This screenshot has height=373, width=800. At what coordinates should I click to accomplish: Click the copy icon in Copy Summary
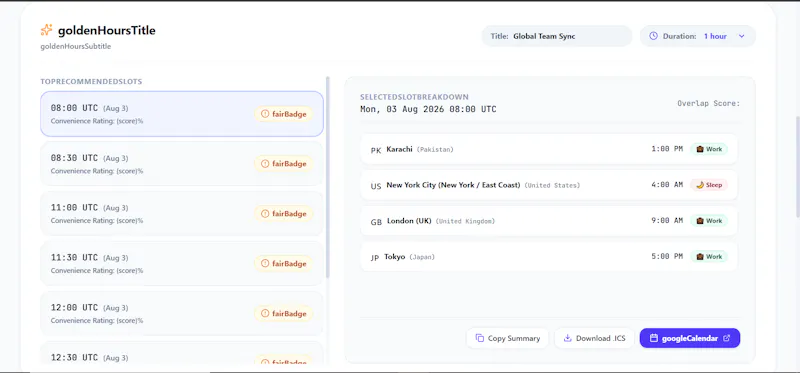[x=480, y=338]
